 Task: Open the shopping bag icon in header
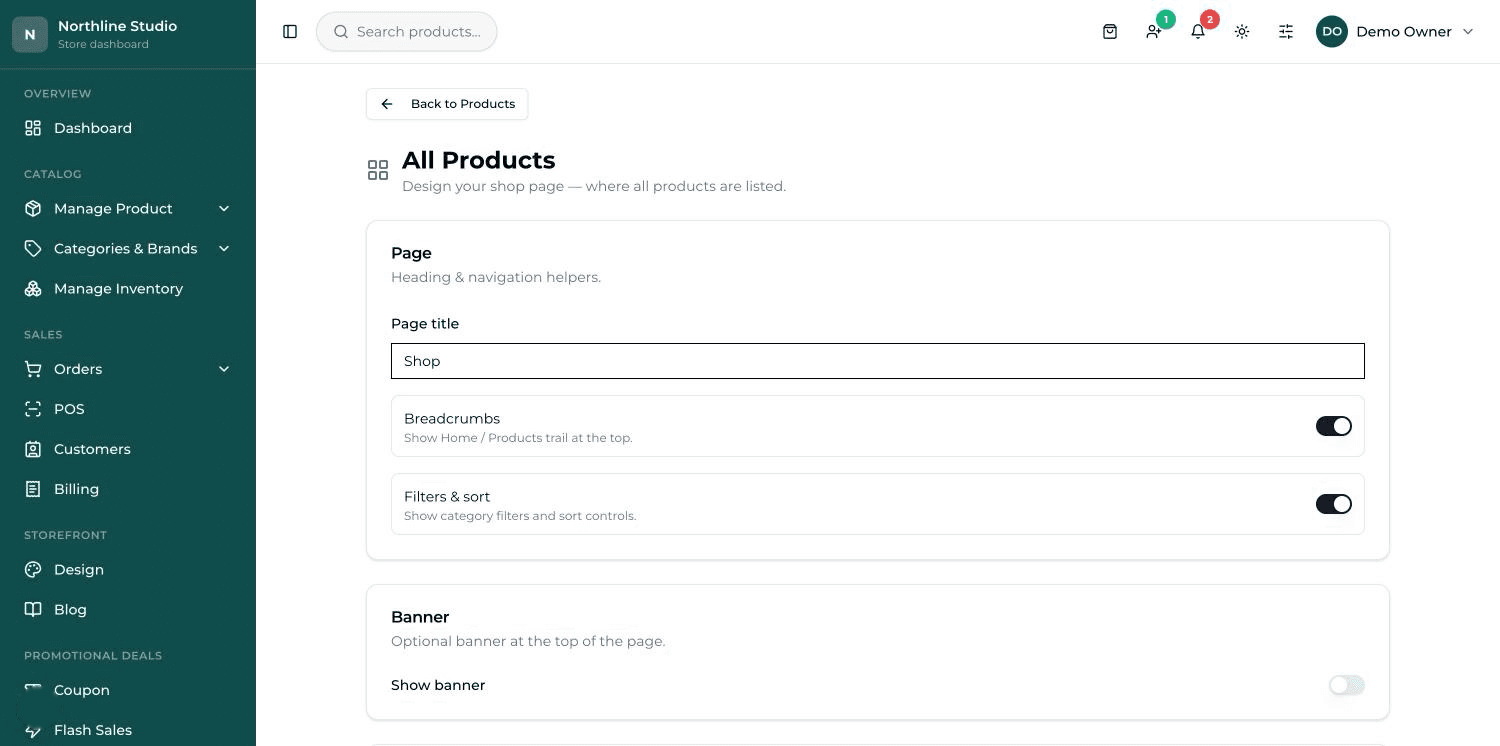point(1110,32)
